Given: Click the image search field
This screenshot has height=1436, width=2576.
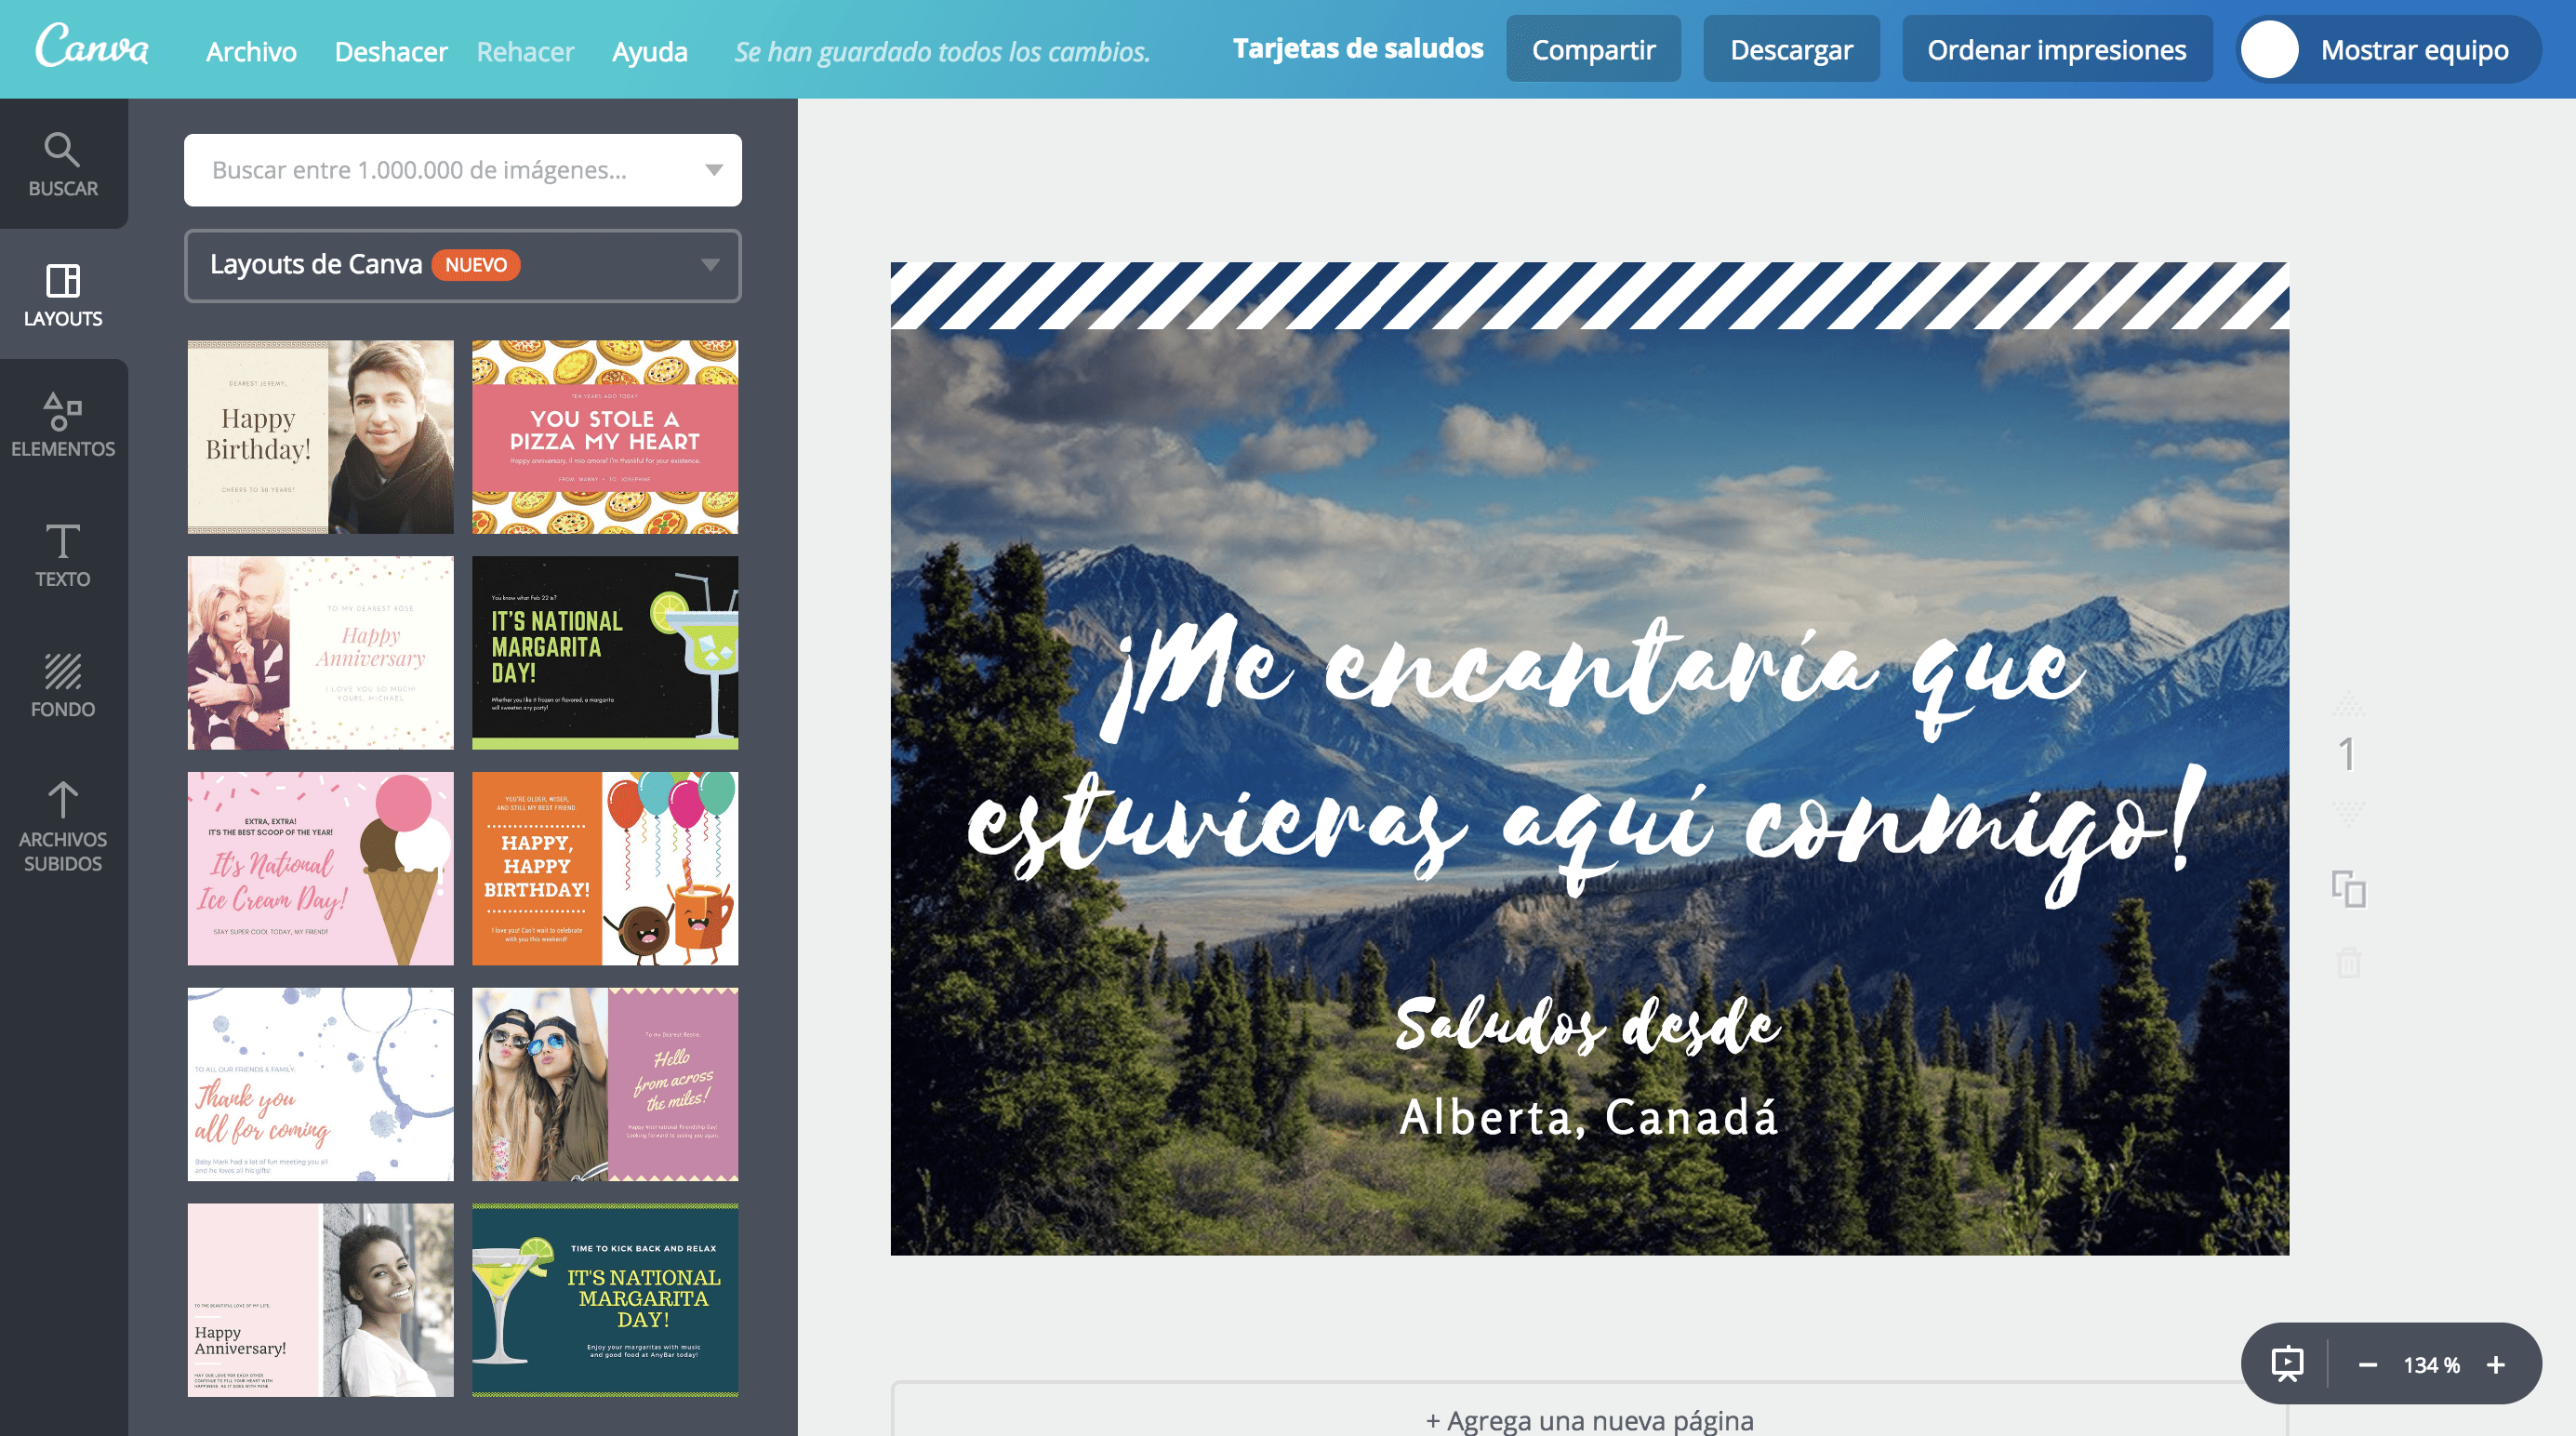Looking at the screenshot, I should pos(463,170).
